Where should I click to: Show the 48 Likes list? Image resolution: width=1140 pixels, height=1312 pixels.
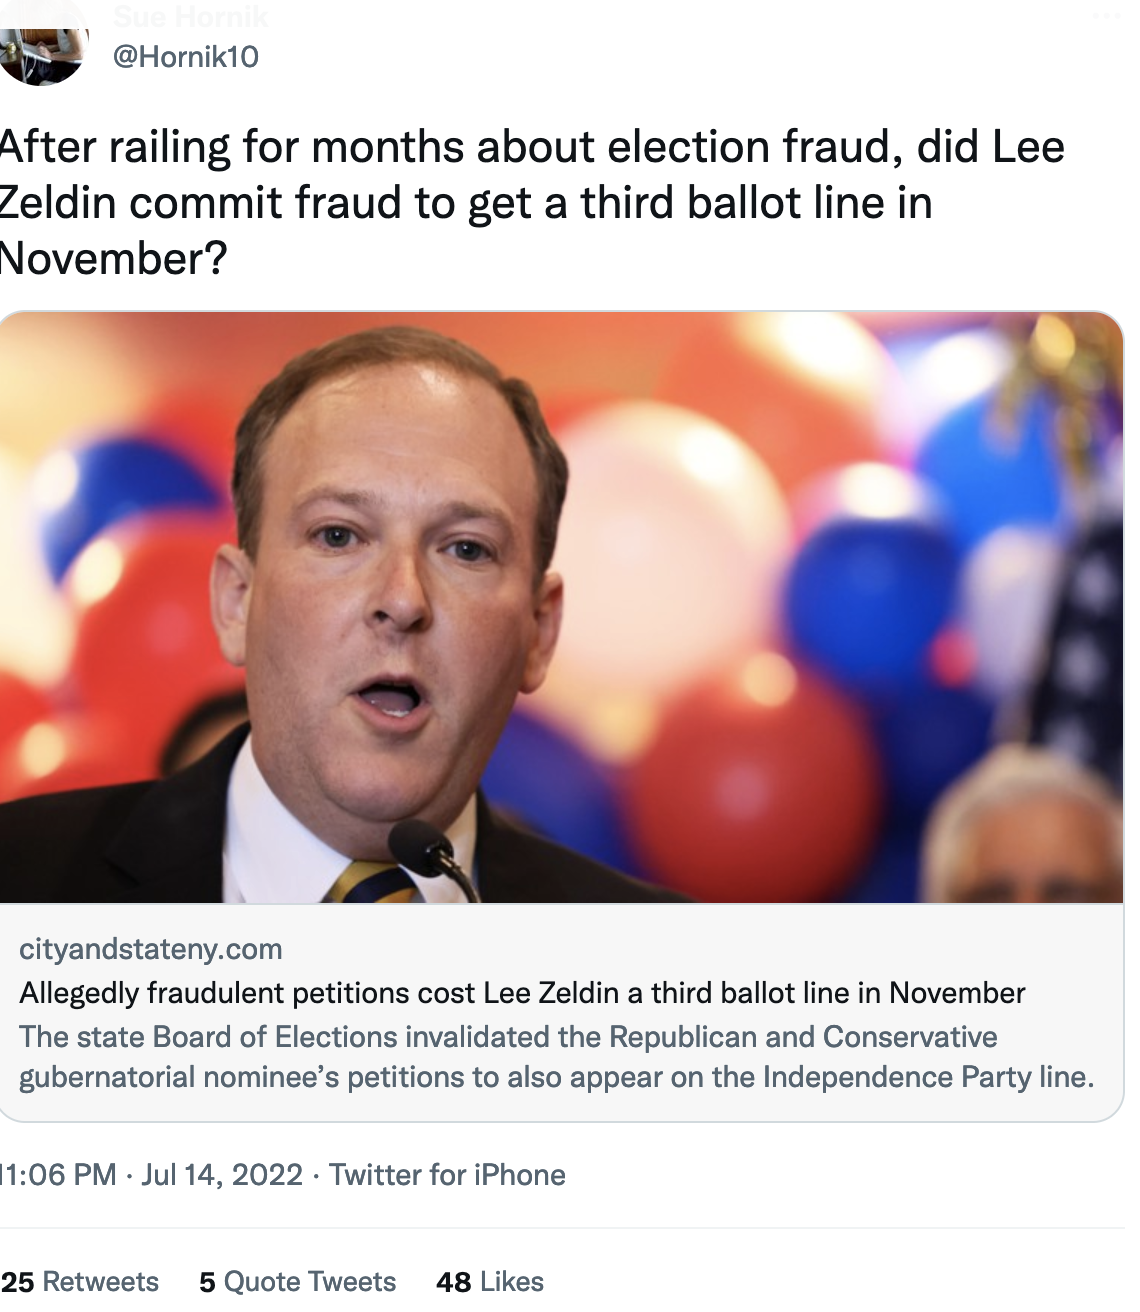[x=490, y=1281]
